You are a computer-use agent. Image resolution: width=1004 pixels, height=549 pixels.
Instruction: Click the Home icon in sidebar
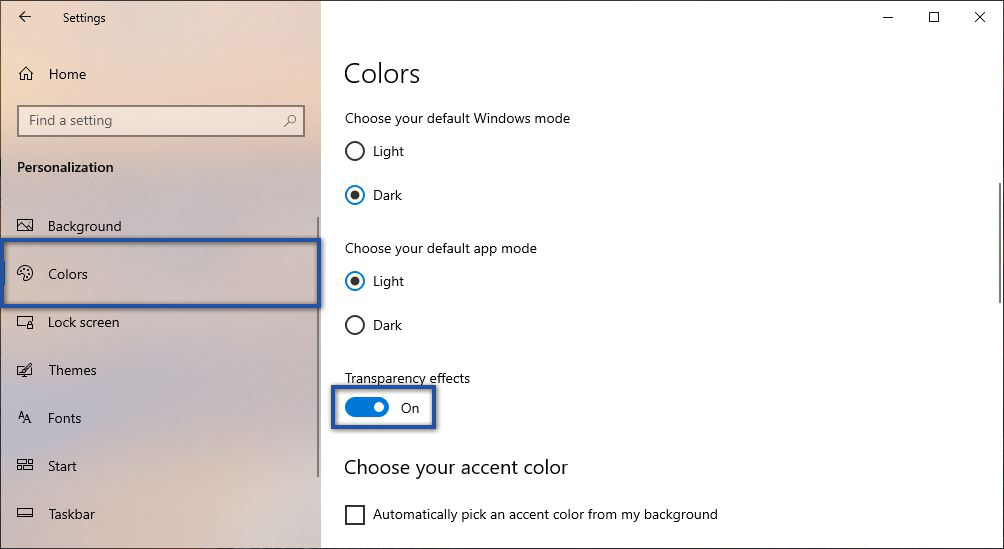point(26,74)
